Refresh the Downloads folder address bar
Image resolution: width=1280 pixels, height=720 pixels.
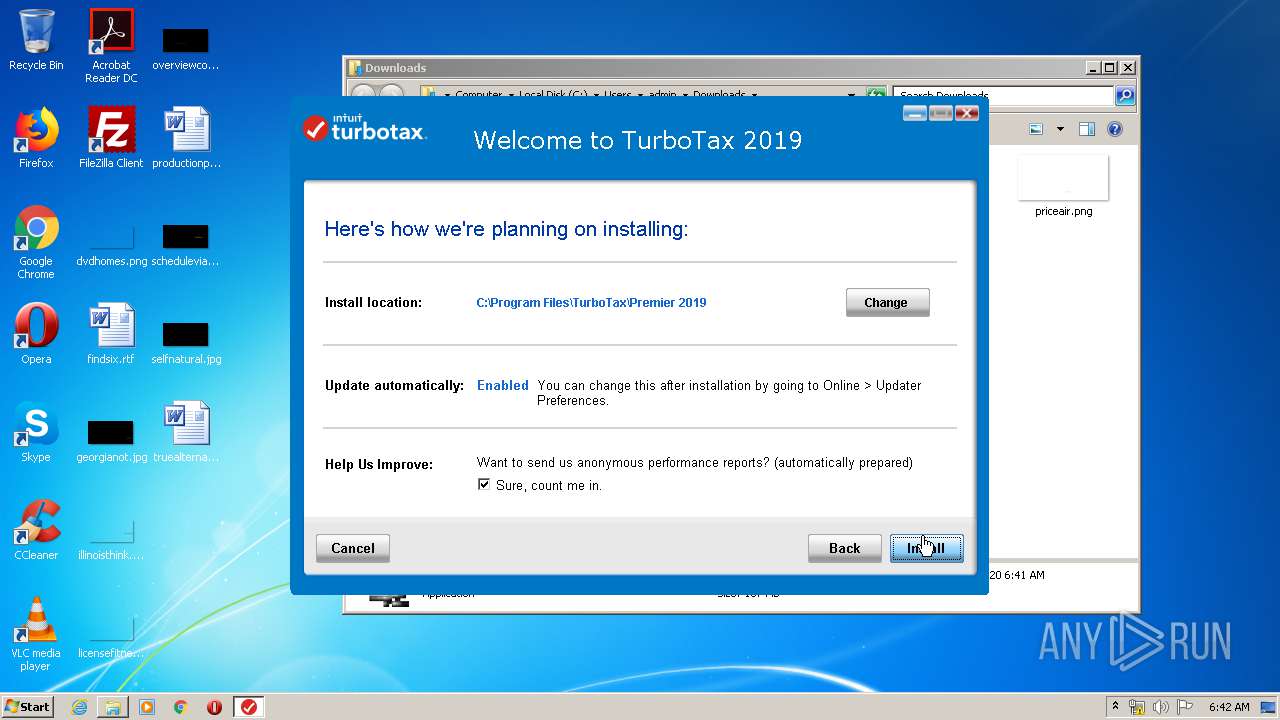[x=876, y=95]
